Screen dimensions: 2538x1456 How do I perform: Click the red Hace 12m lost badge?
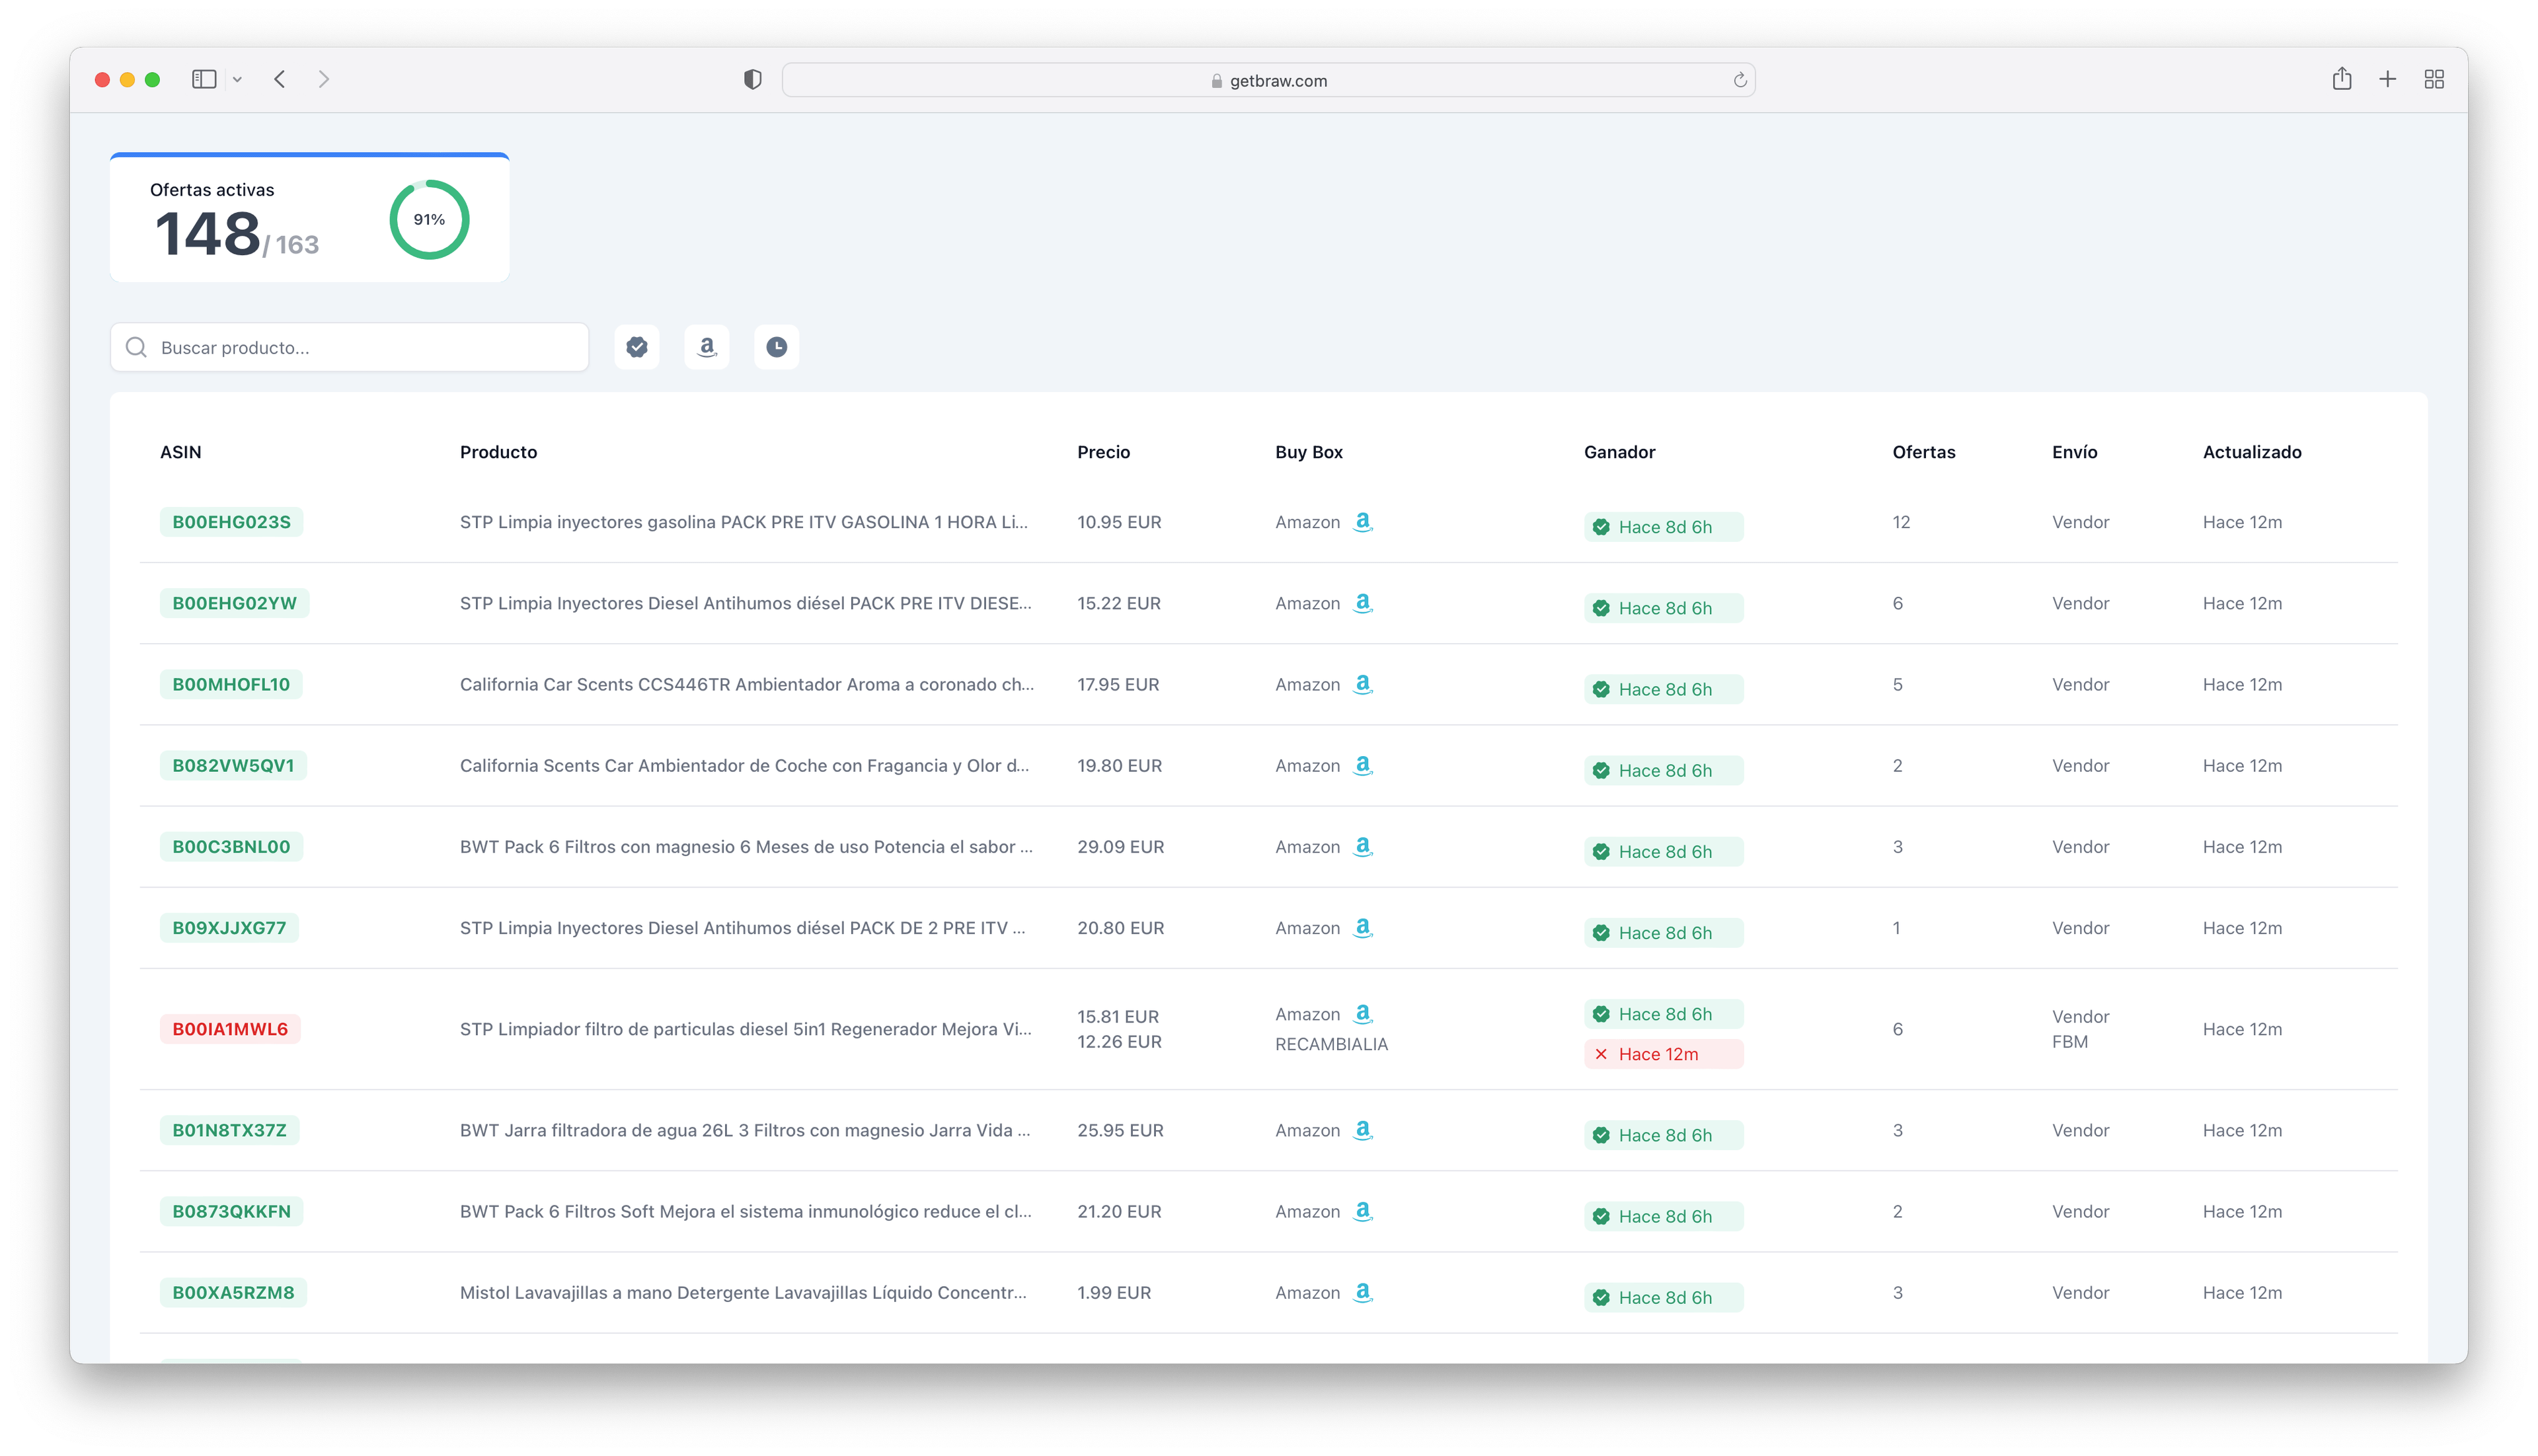click(x=1663, y=1054)
